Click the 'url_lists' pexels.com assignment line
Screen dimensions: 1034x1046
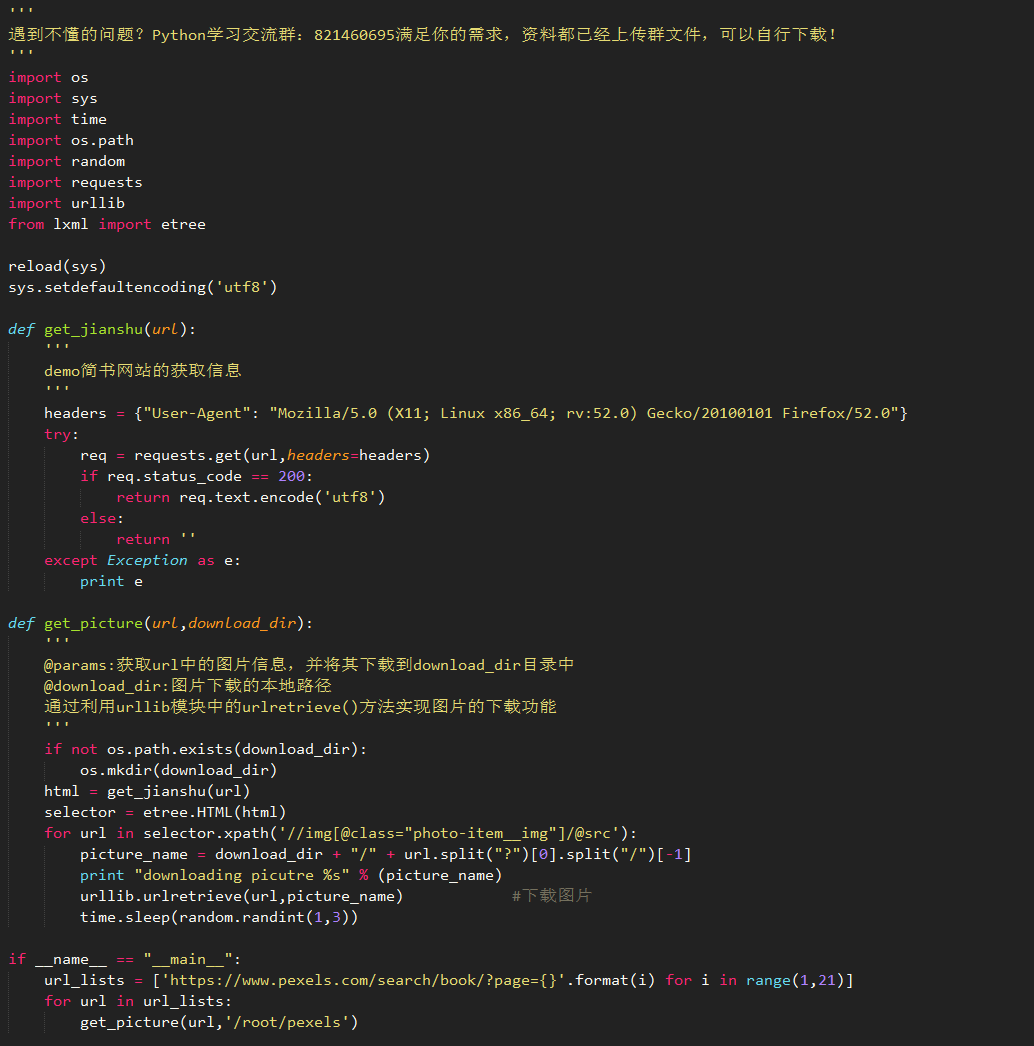449,981
